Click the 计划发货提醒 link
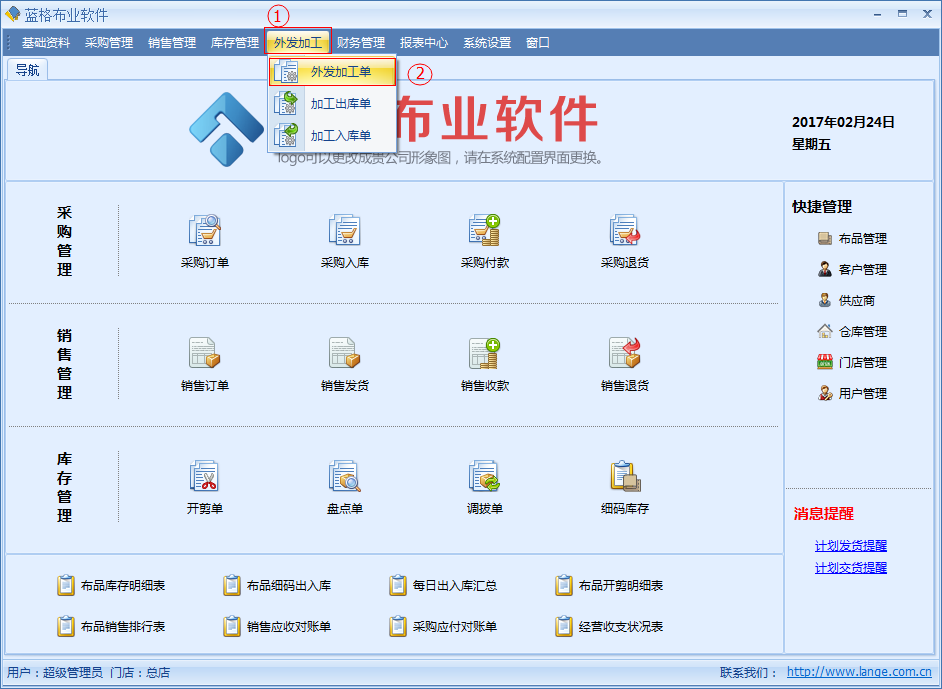Screen dimensions: 942x689 pos(851,545)
